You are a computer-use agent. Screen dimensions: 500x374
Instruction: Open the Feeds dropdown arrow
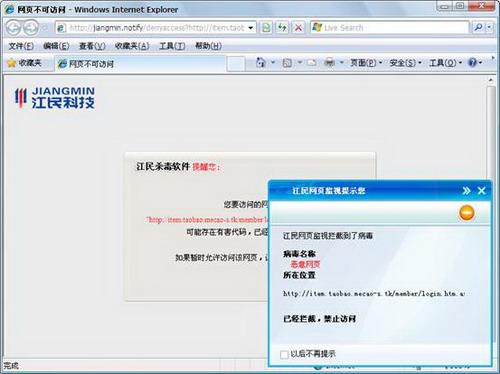[299, 62]
